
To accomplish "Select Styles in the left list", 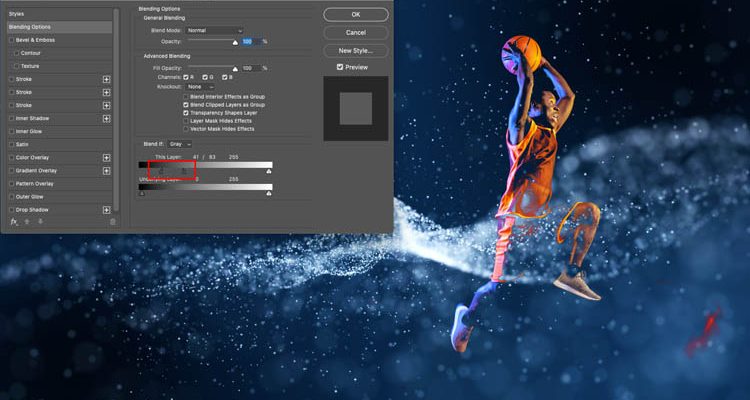I will (60, 14).
